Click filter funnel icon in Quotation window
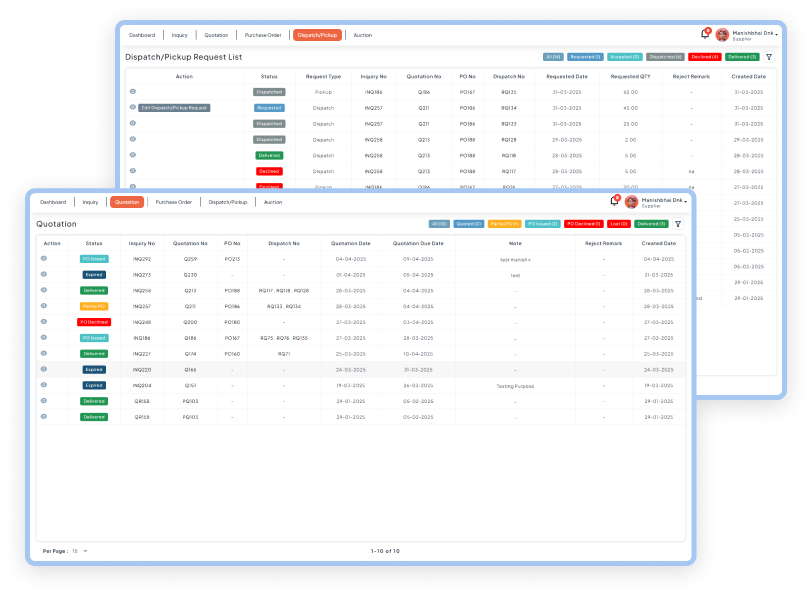 [678, 224]
